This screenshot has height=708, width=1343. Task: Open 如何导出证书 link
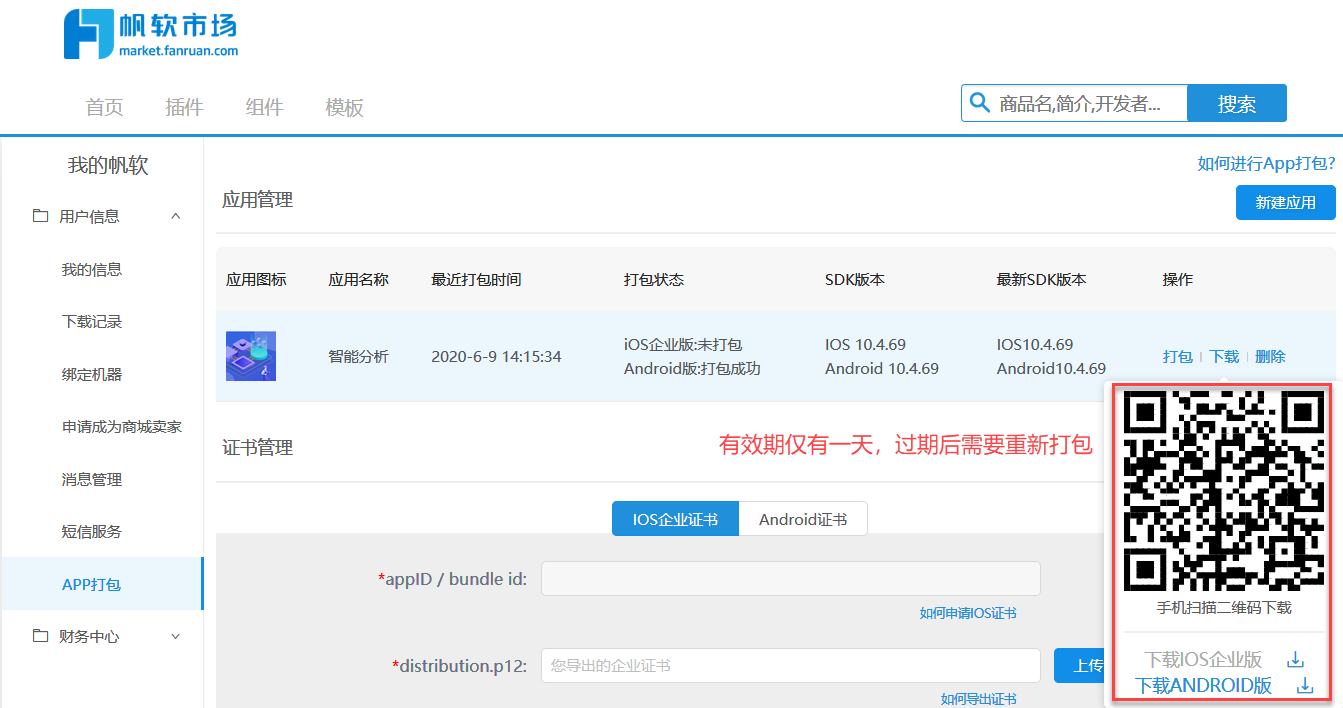(979, 699)
